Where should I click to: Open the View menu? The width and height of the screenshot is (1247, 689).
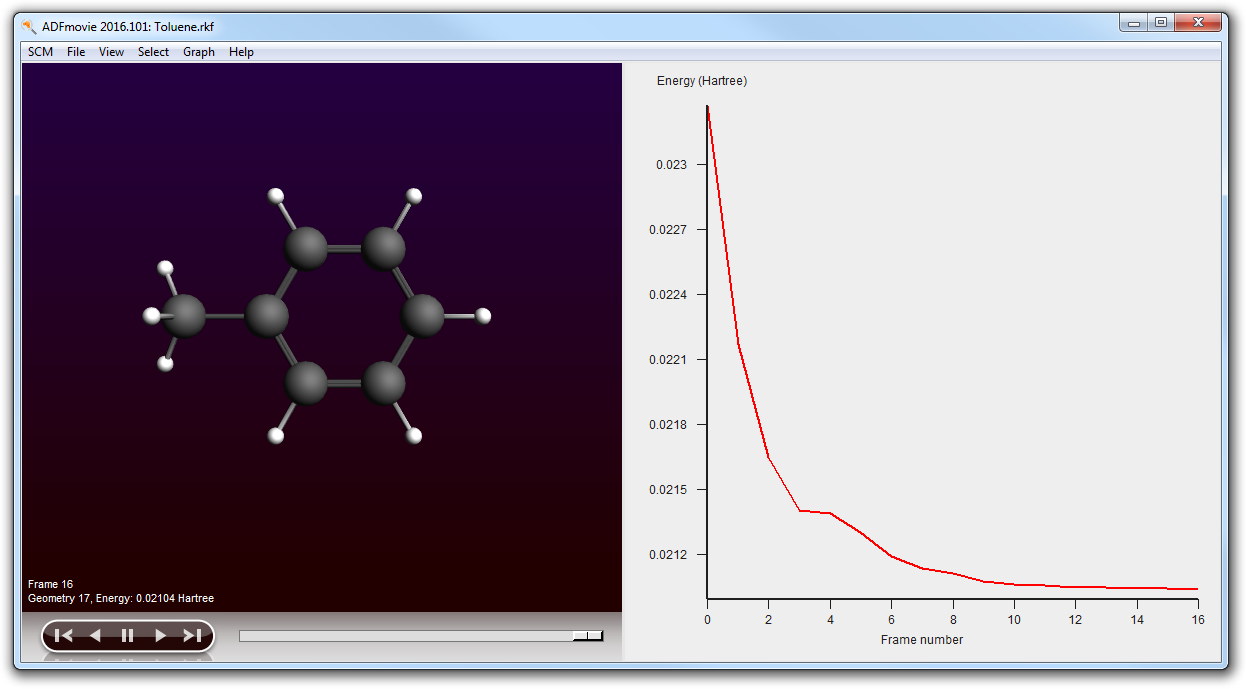pos(111,52)
